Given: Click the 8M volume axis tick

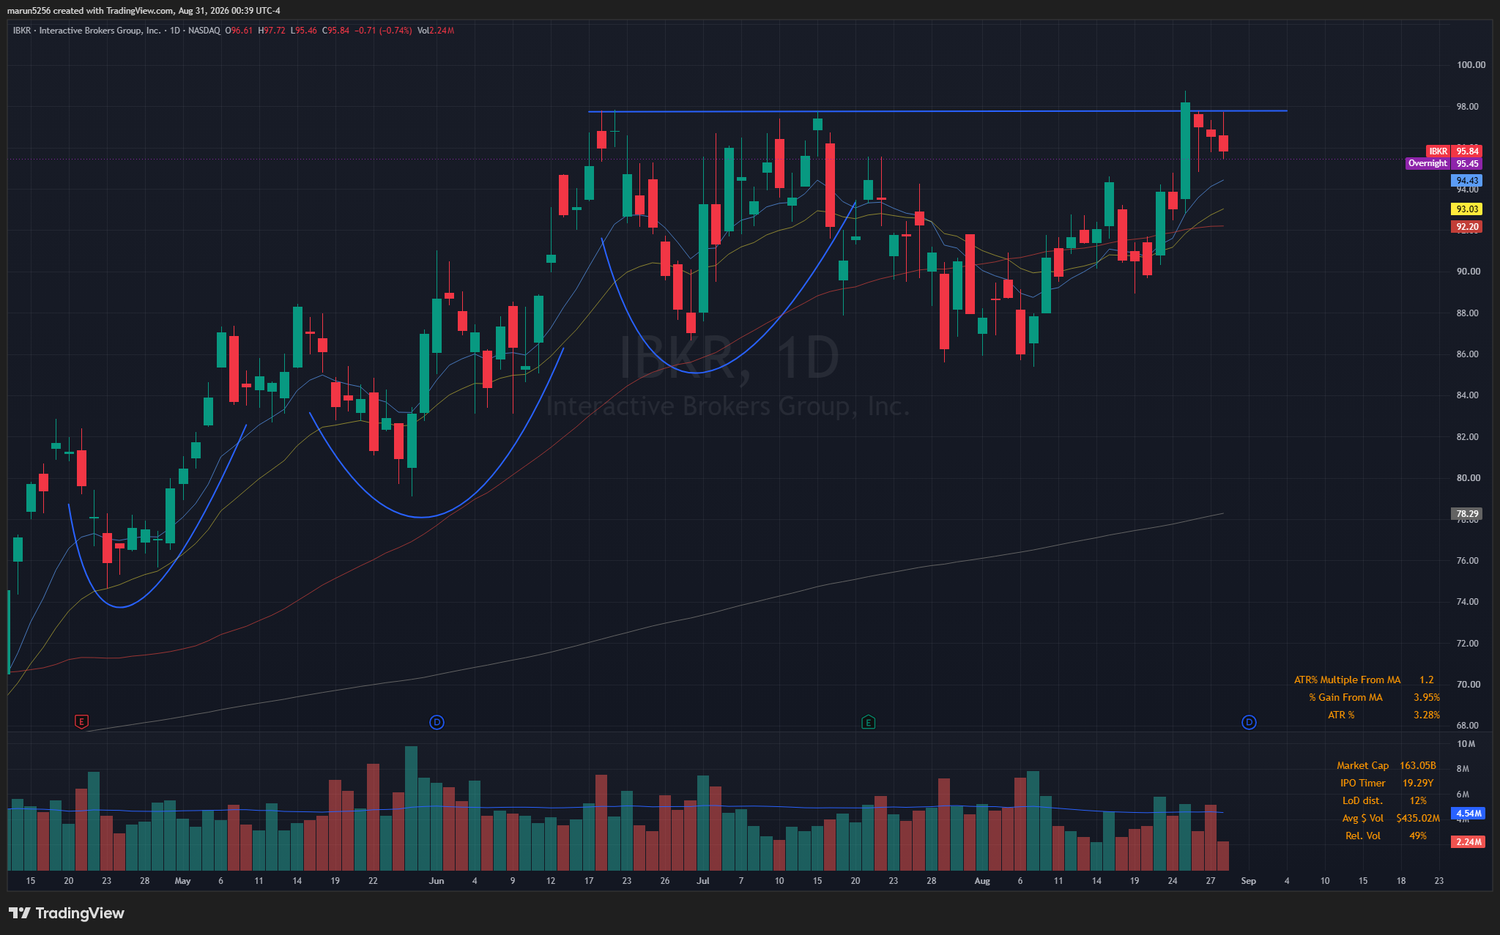Looking at the screenshot, I should tap(1463, 769).
